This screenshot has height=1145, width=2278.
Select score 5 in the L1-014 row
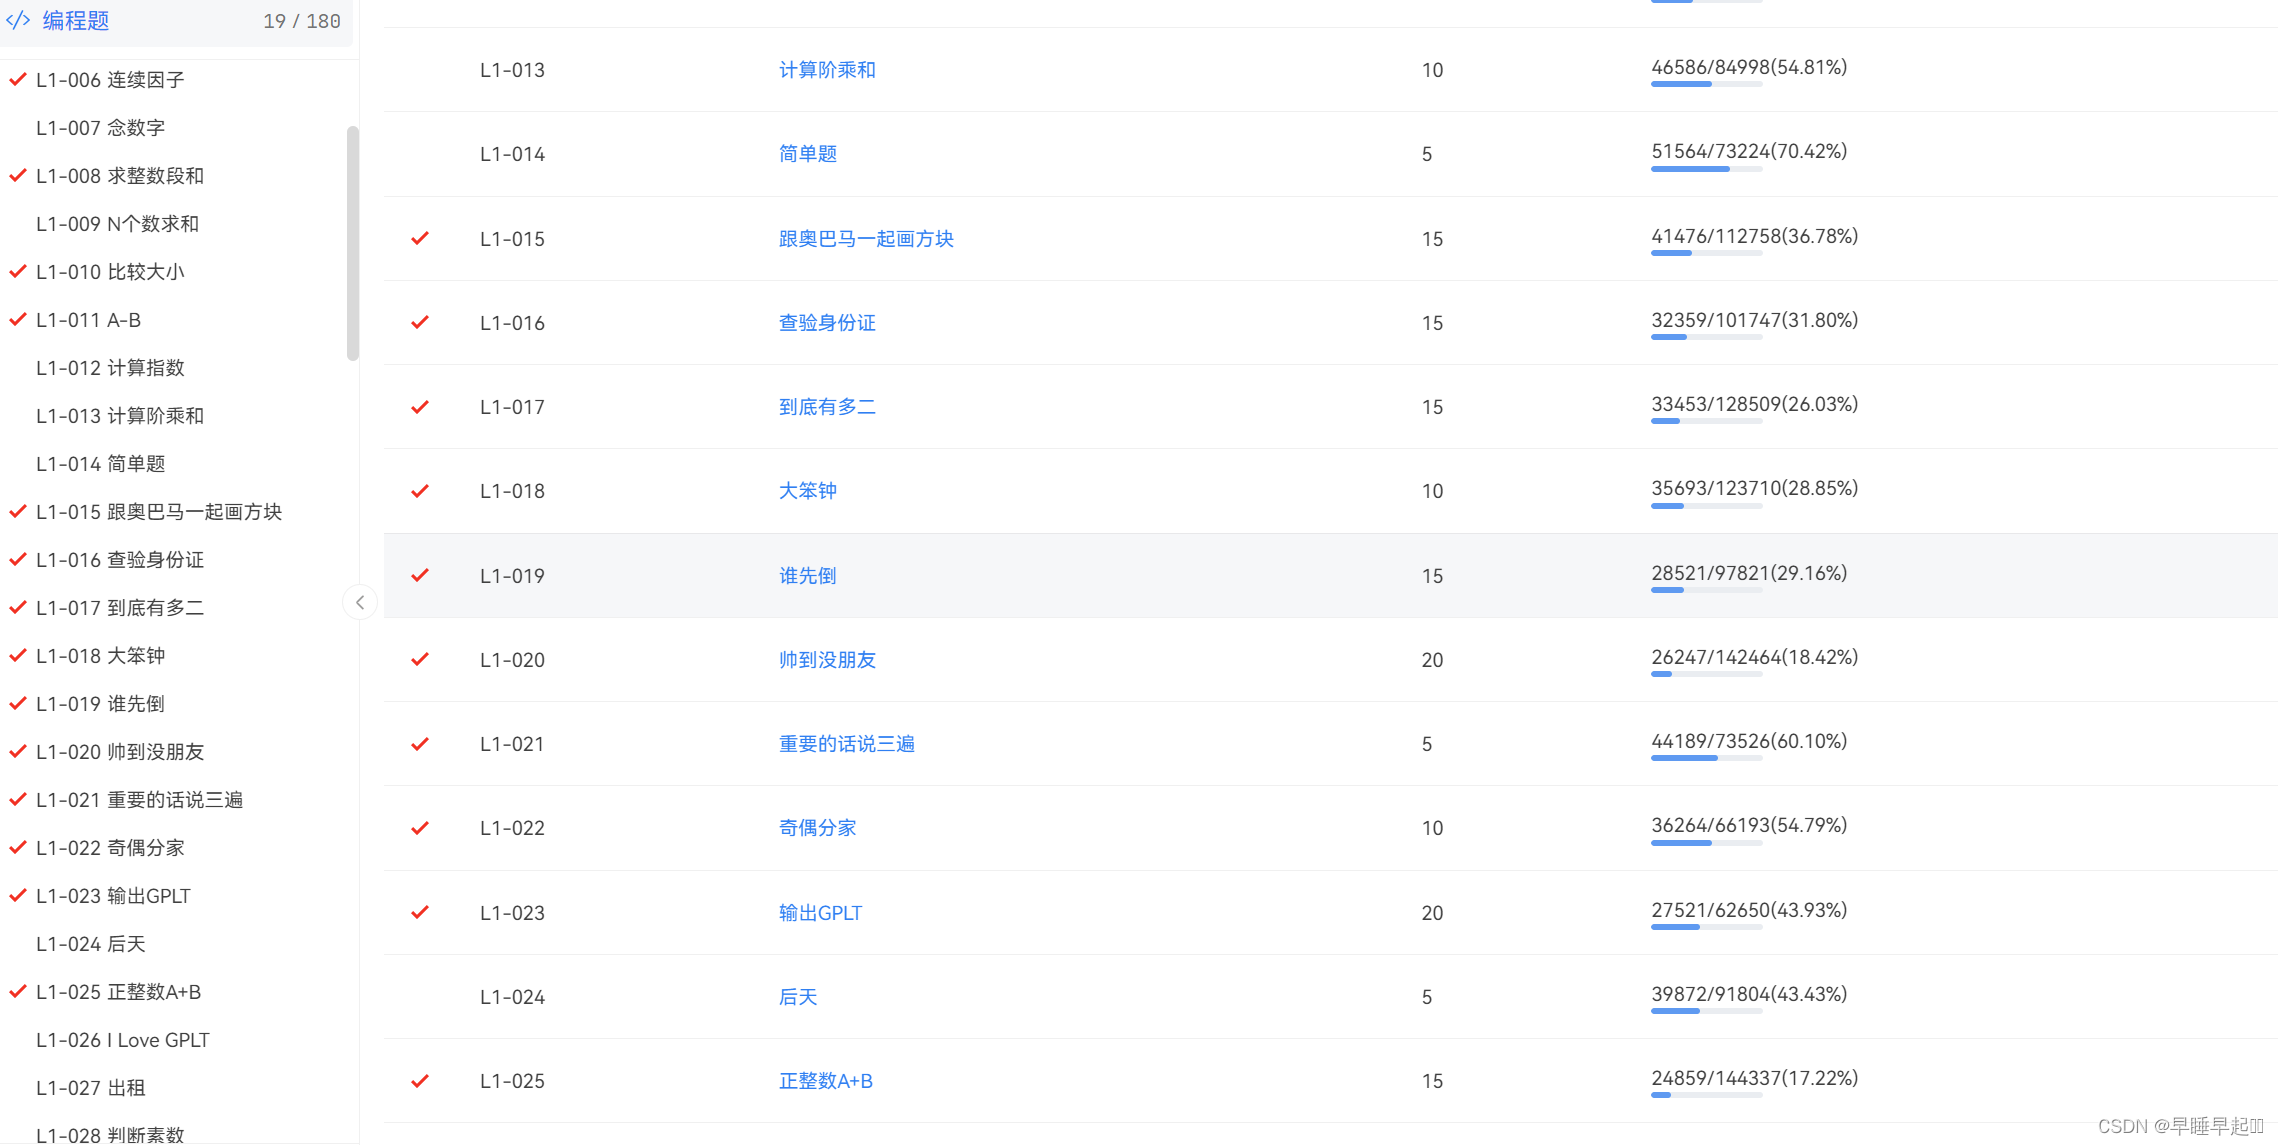pyautogui.click(x=1427, y=154)
